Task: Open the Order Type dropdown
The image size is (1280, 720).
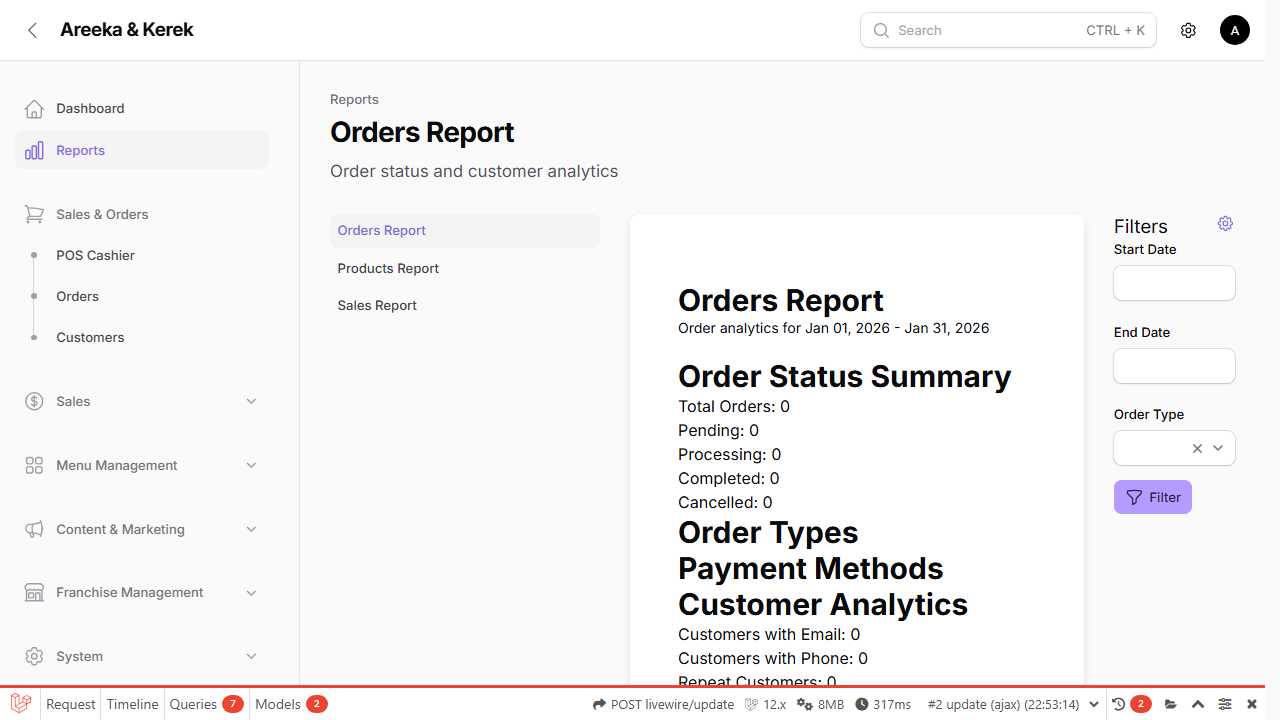Action: (1217, 448)
